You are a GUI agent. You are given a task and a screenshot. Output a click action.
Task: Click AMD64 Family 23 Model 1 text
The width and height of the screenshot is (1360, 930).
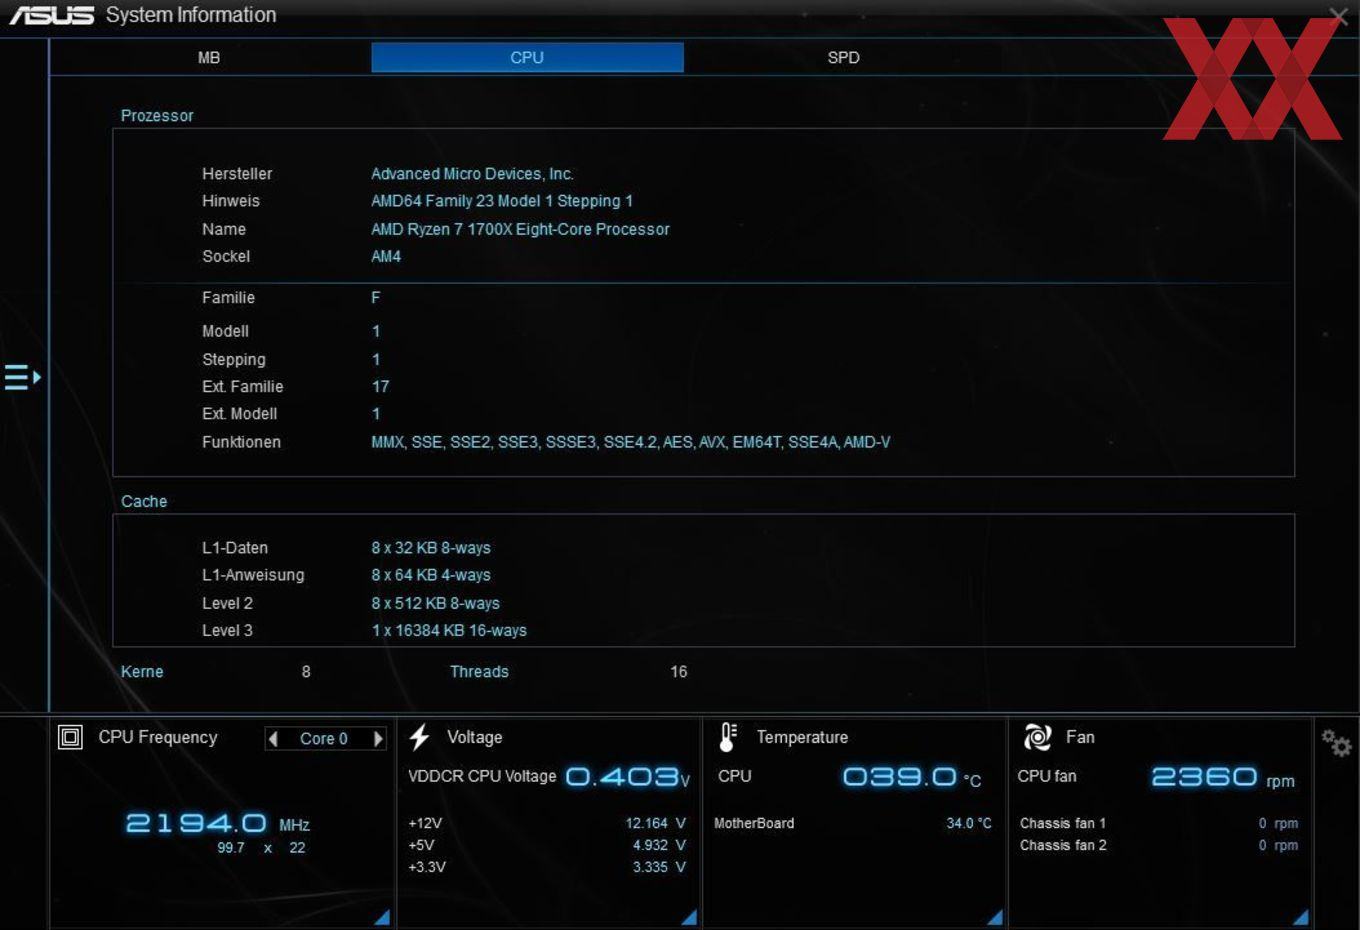pos(502,201)
